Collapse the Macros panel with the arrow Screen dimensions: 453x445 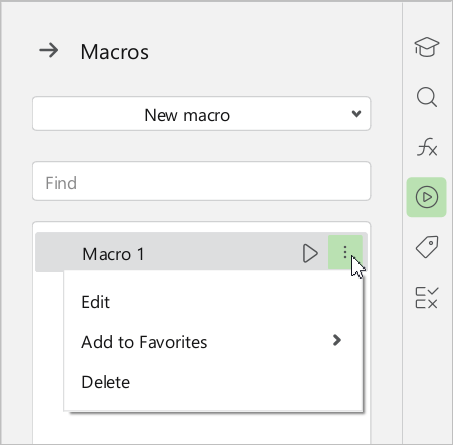(x=49, y=51)
